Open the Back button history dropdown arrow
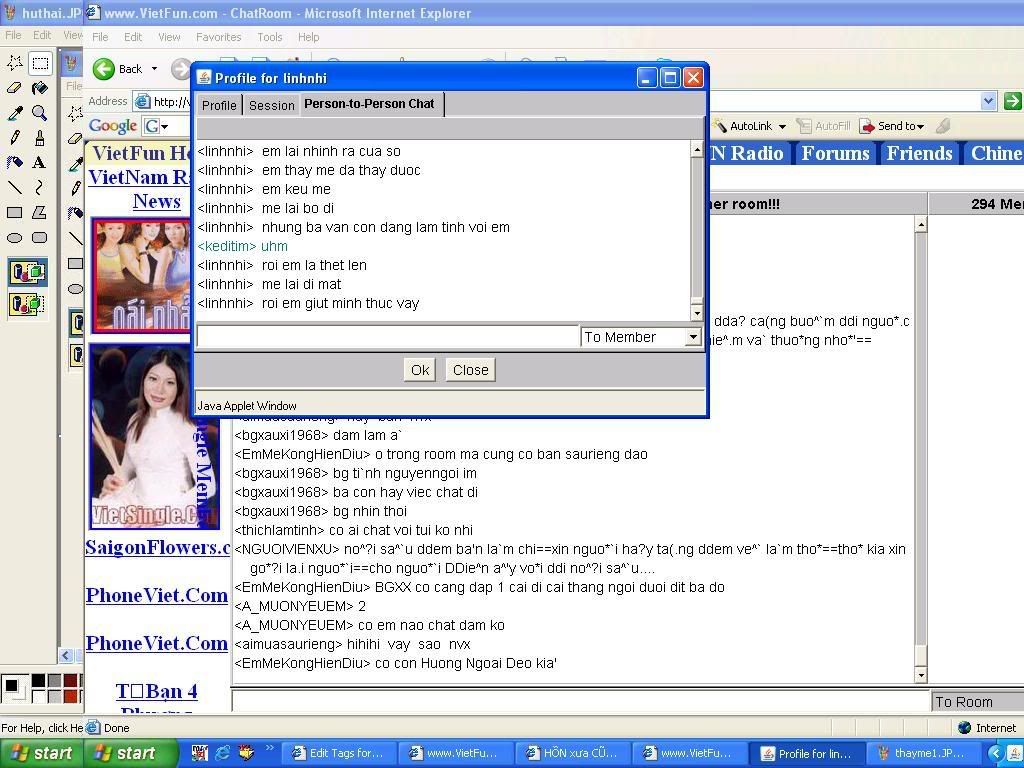1024x768 pixels. tap(154, 69)
